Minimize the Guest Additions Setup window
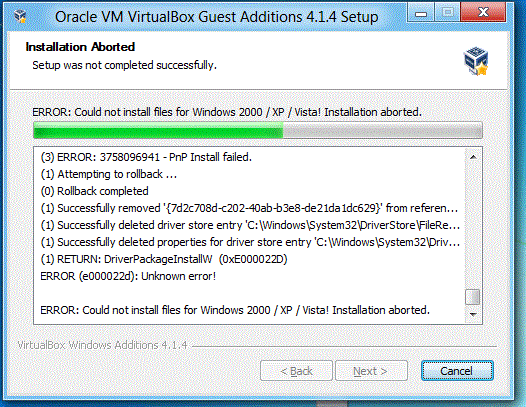Viewport: 526px width, 407px height. click(x=421, y=13)
